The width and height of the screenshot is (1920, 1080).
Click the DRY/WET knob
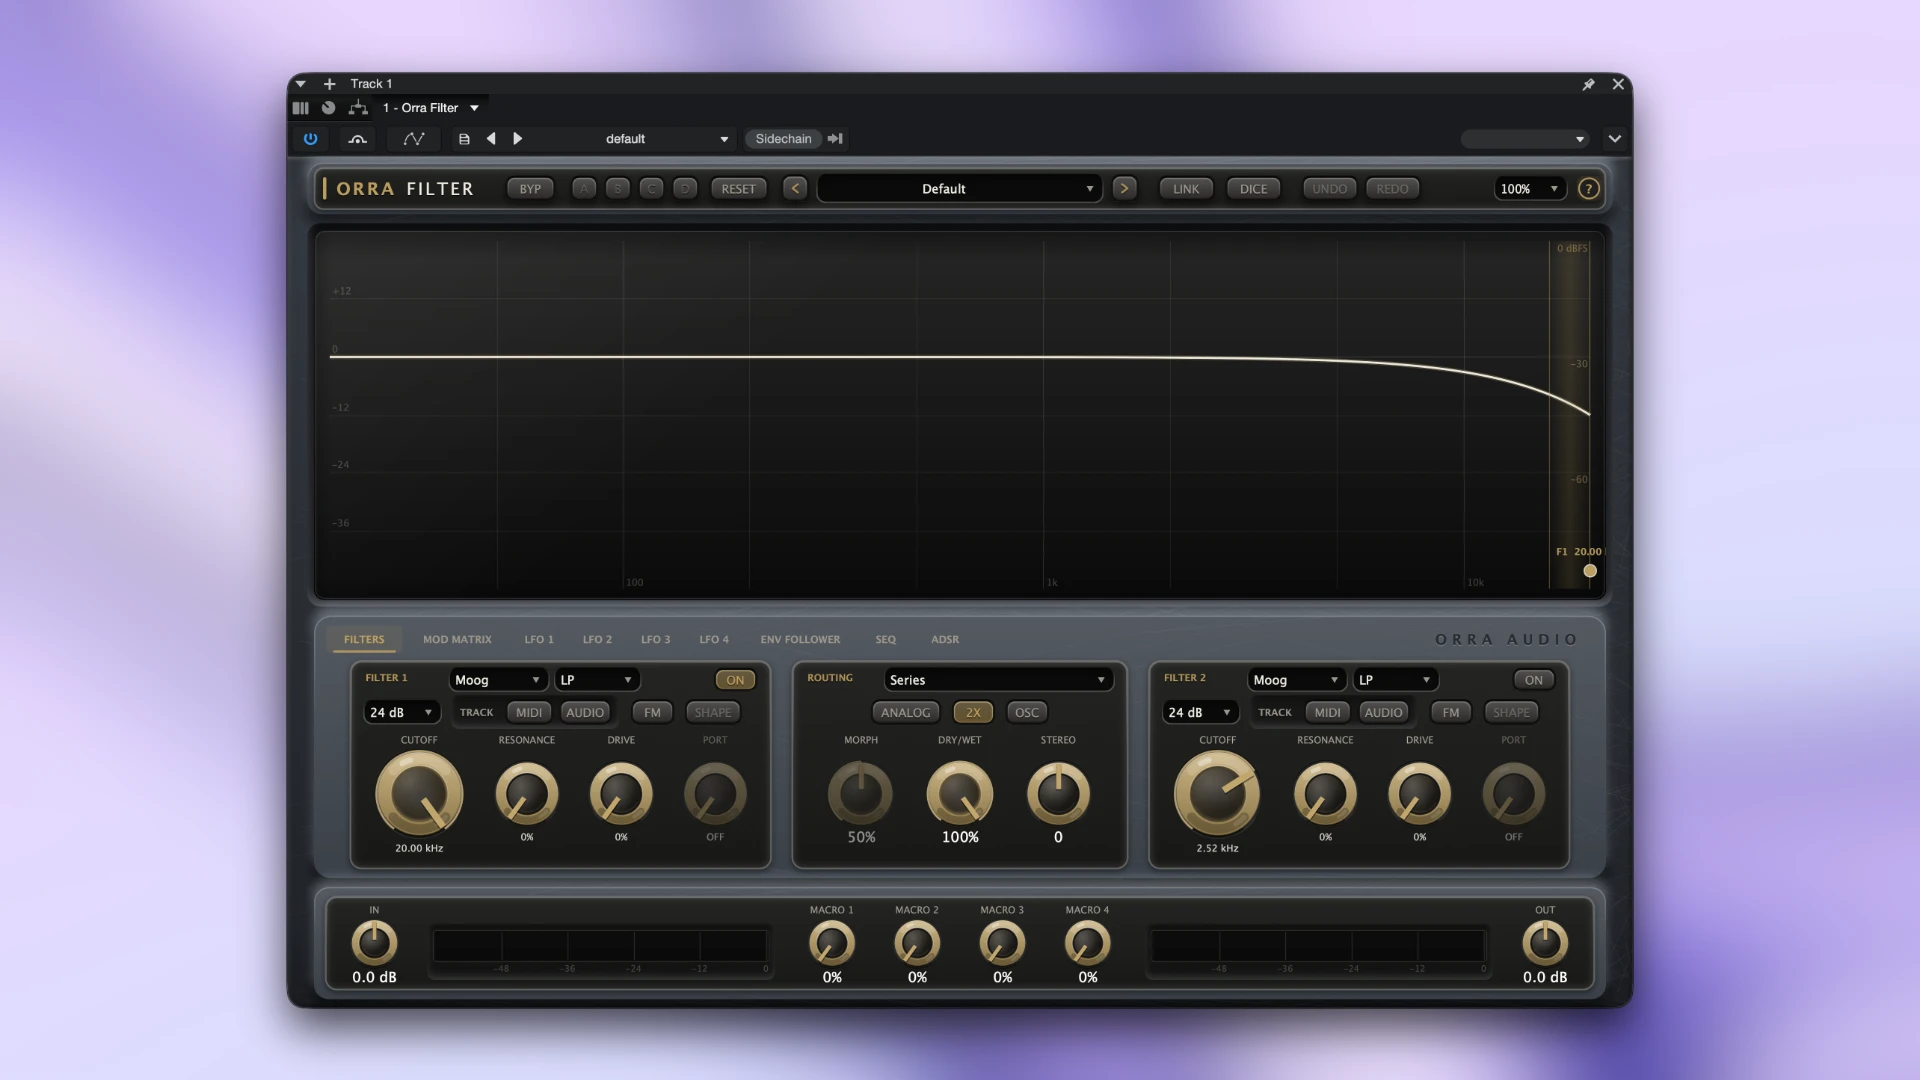click(960, 794)
